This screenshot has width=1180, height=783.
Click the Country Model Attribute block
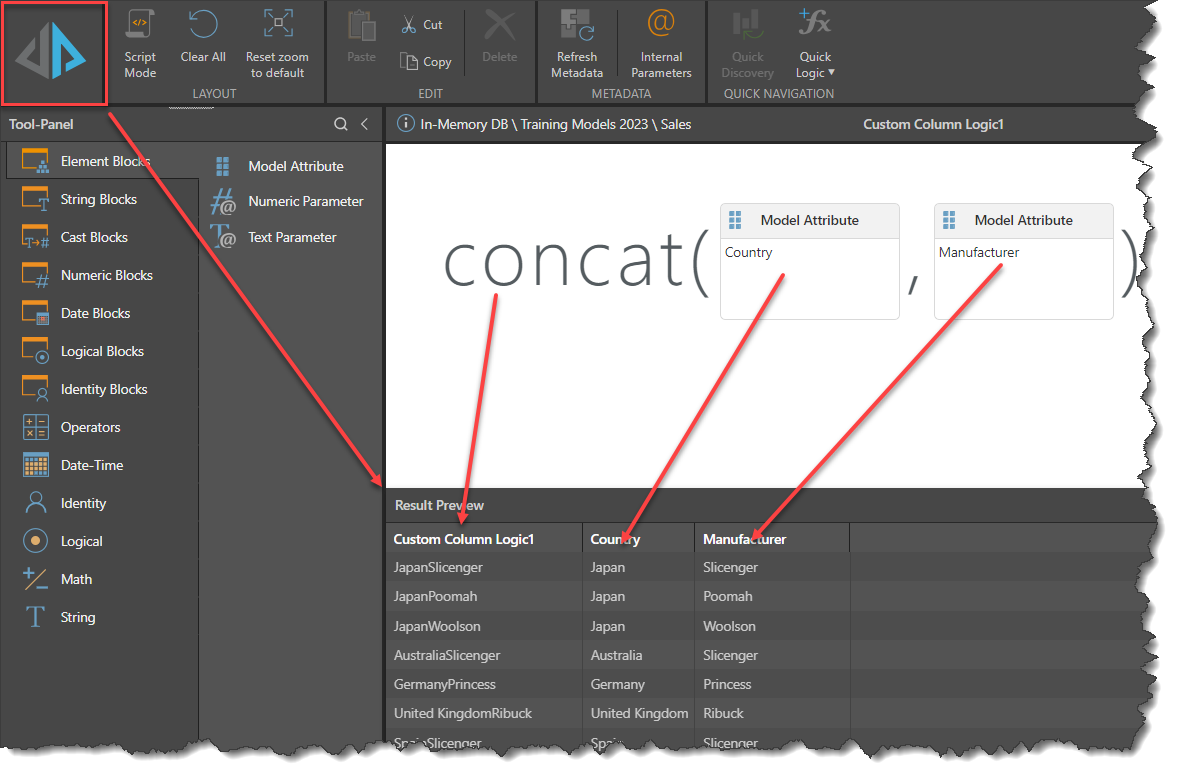[x=809, y=260]
